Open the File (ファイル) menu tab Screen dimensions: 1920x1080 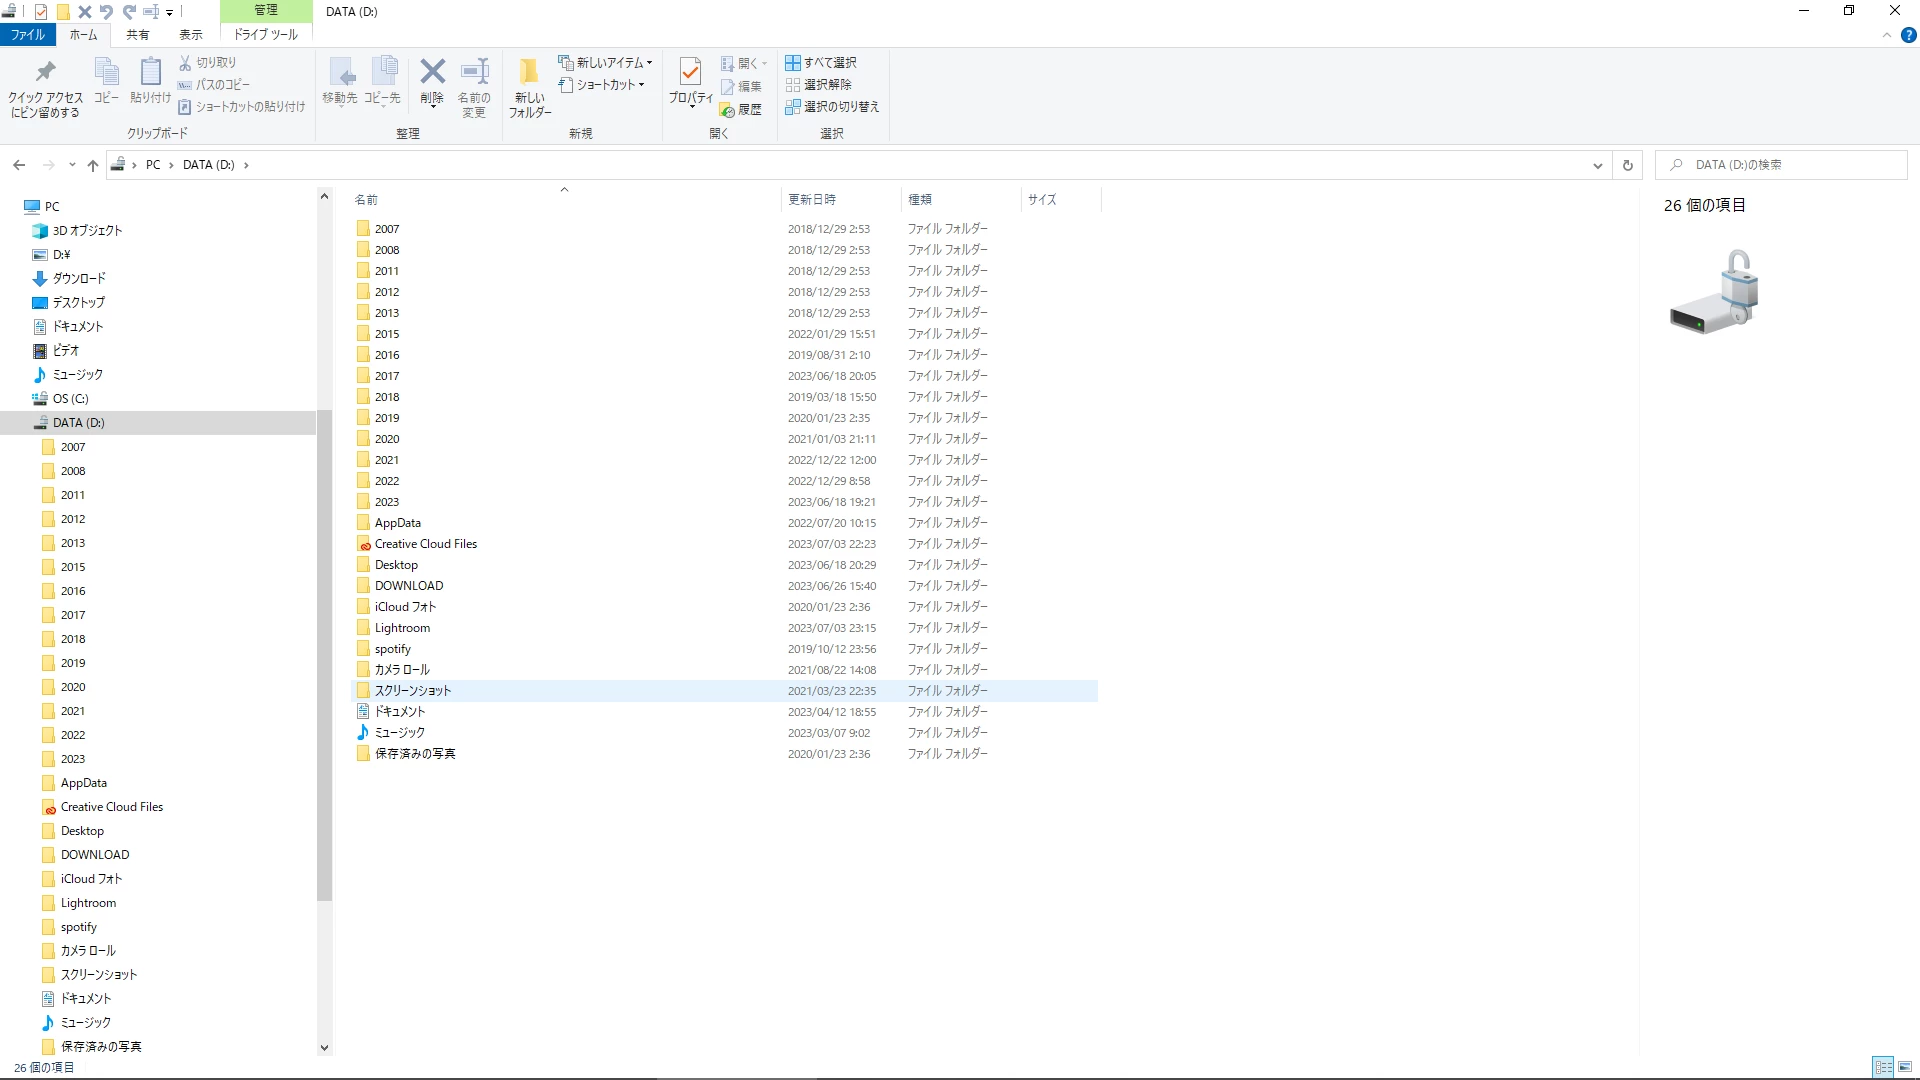(x=28, y=34)
